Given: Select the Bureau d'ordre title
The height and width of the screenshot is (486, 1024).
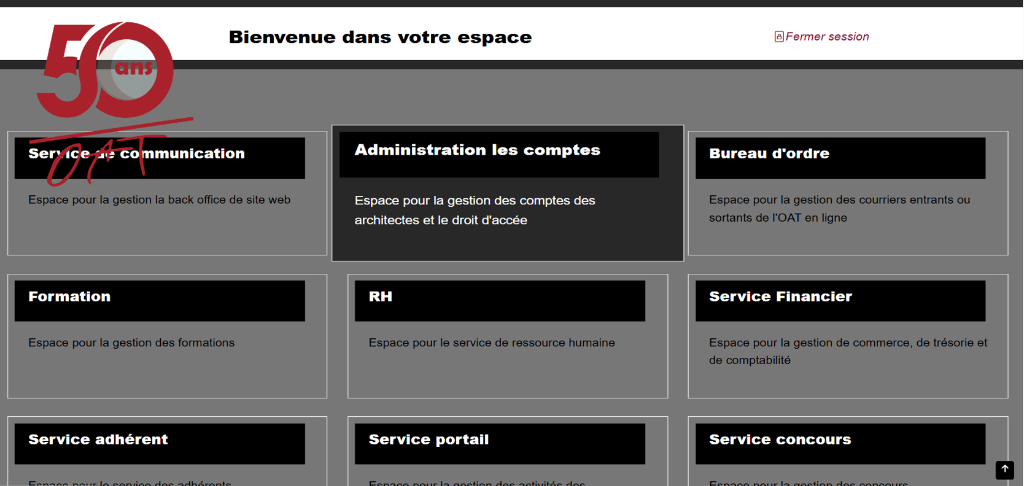Looking at the screenshot, I should click(x=769, y=154).
